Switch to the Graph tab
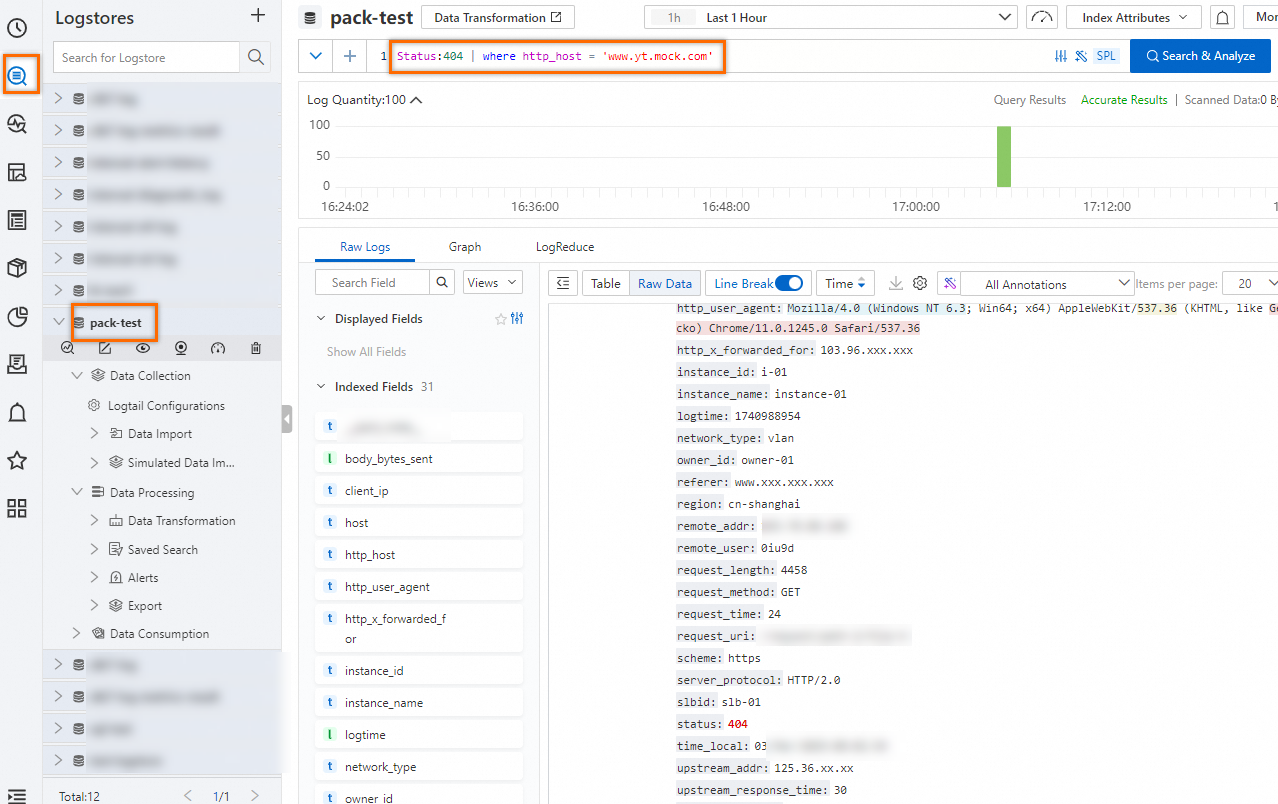The image size is (1278, 804). (465, 247)
